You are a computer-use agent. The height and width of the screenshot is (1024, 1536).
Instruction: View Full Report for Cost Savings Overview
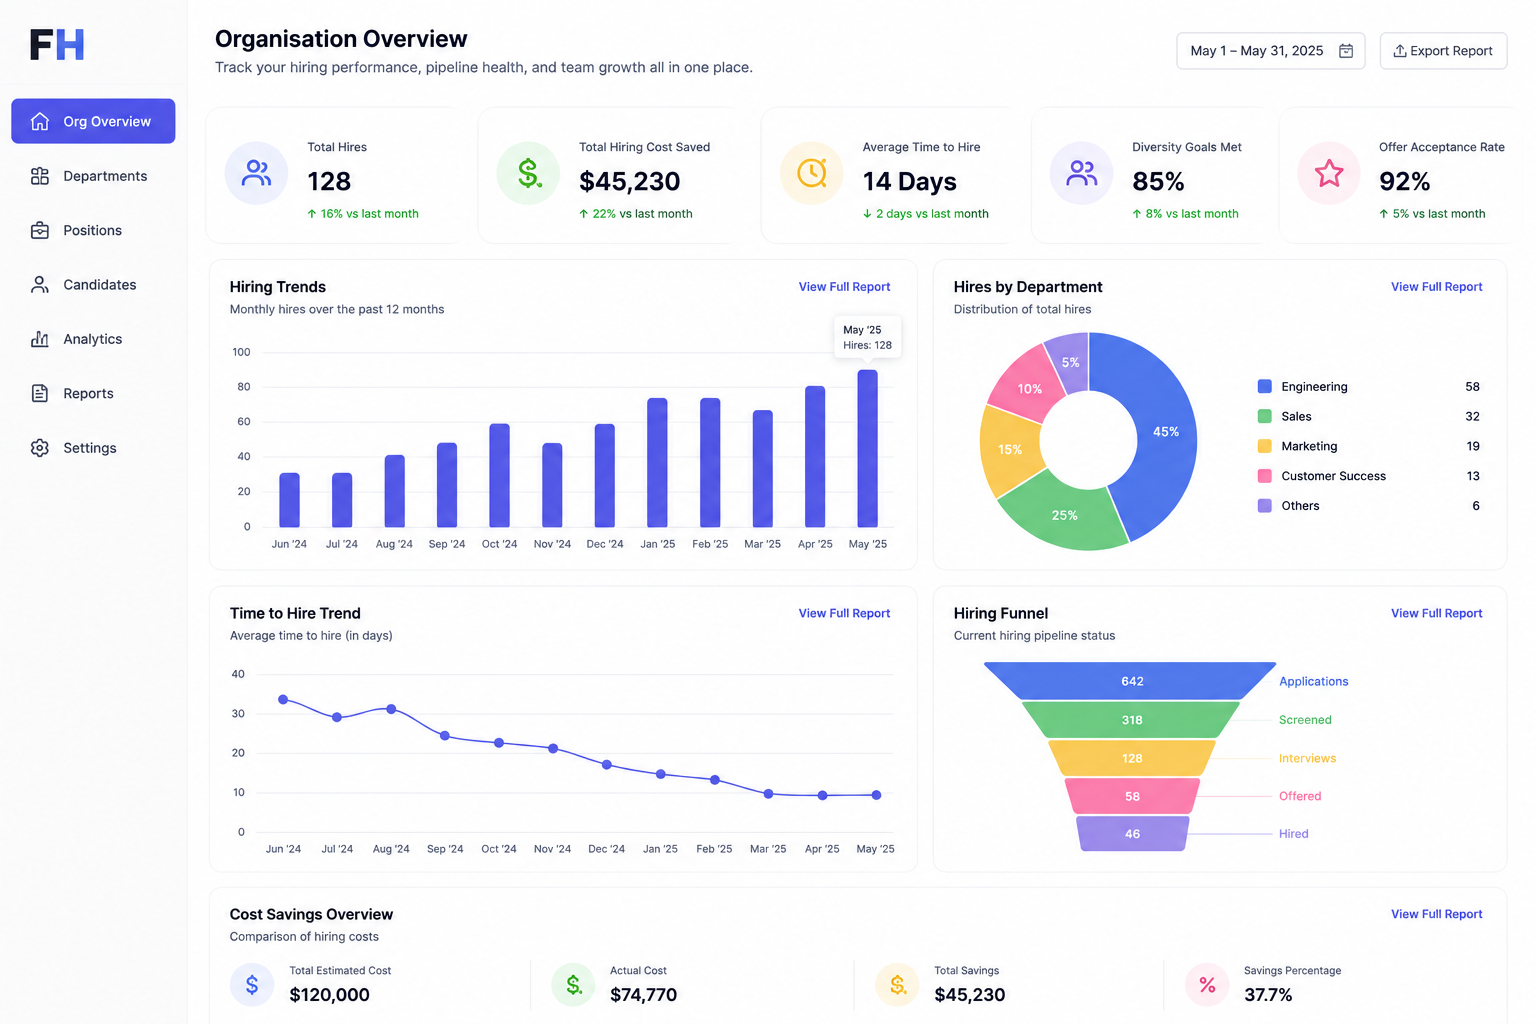coord(1436,915)
